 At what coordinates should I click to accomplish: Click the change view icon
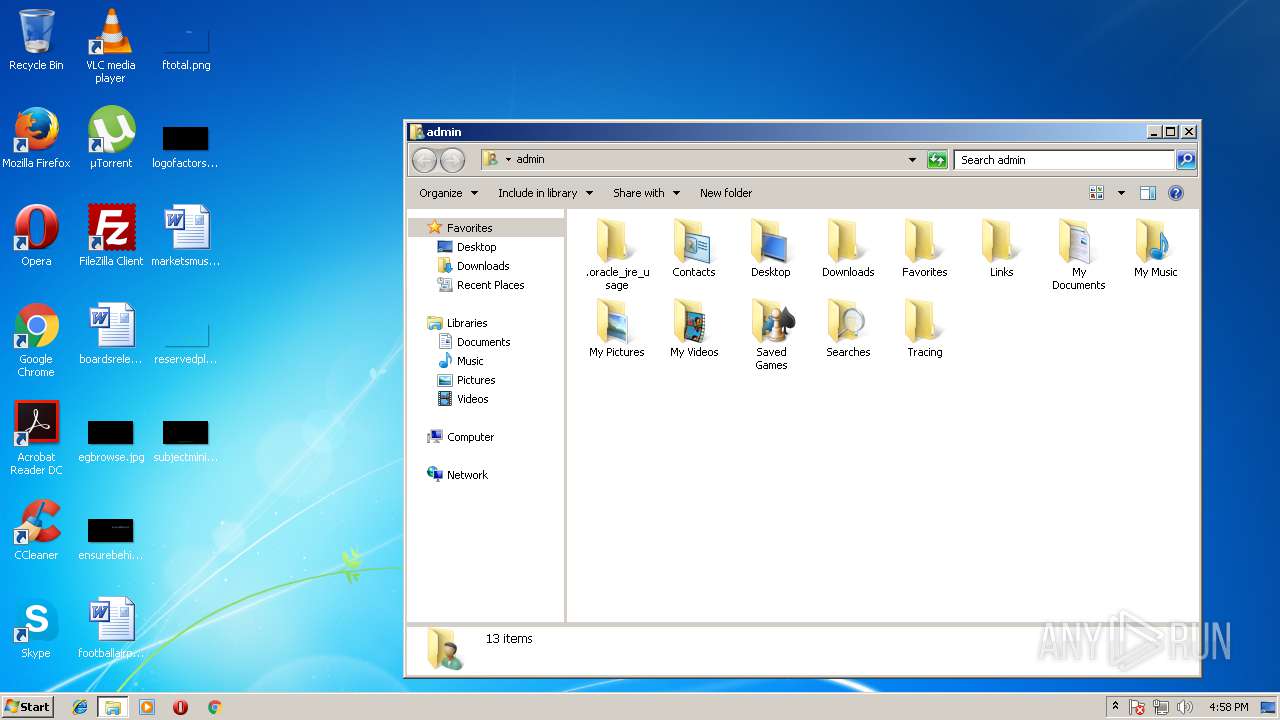pyautogui.click(x=1097, y=193)
